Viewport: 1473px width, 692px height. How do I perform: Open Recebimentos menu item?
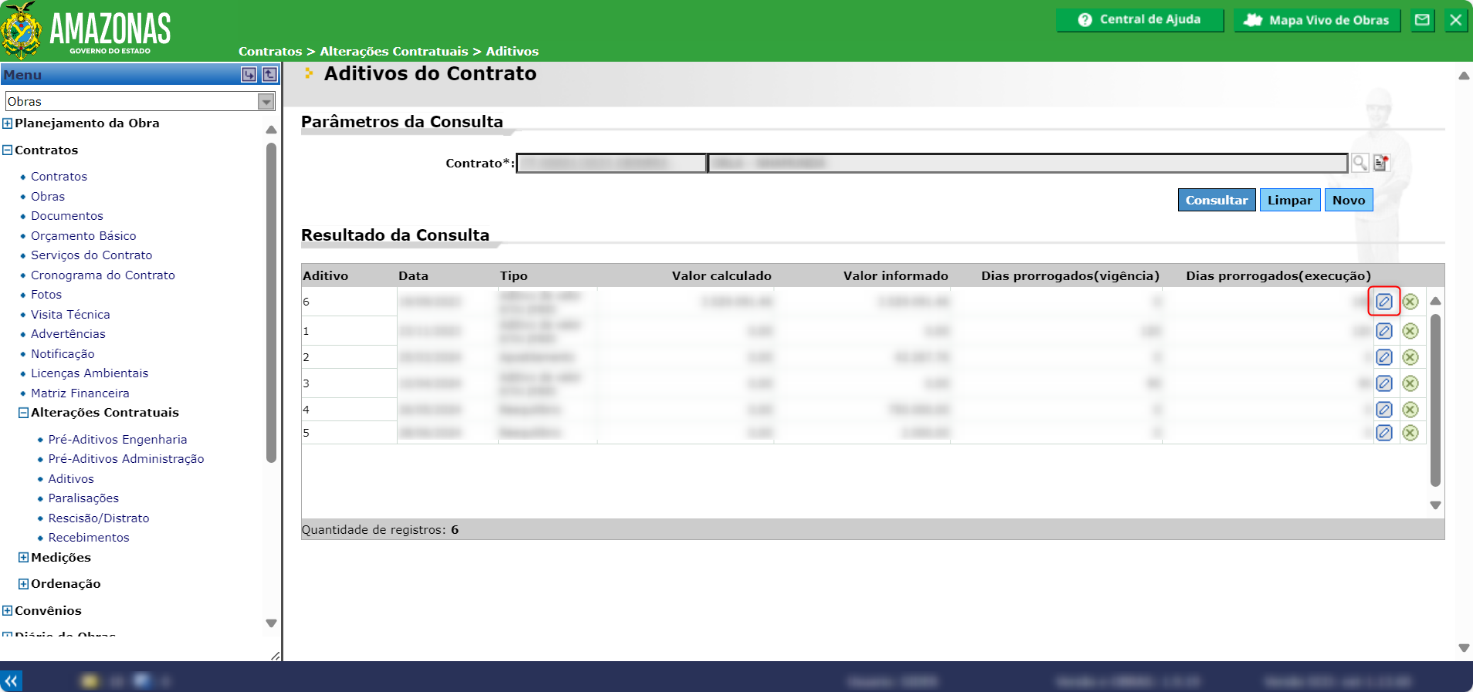[x=89, y=538]
